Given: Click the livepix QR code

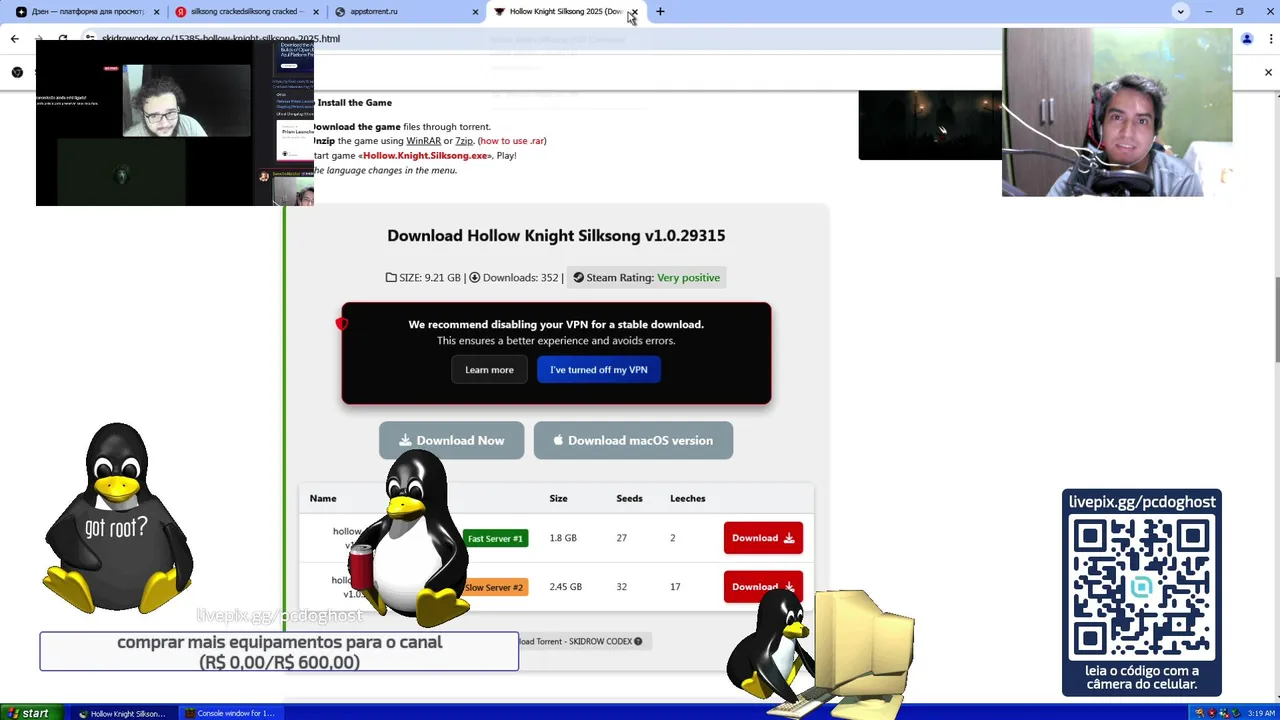Looking at the screenshot, I should pyautogui.click(x=1142, y=586).
